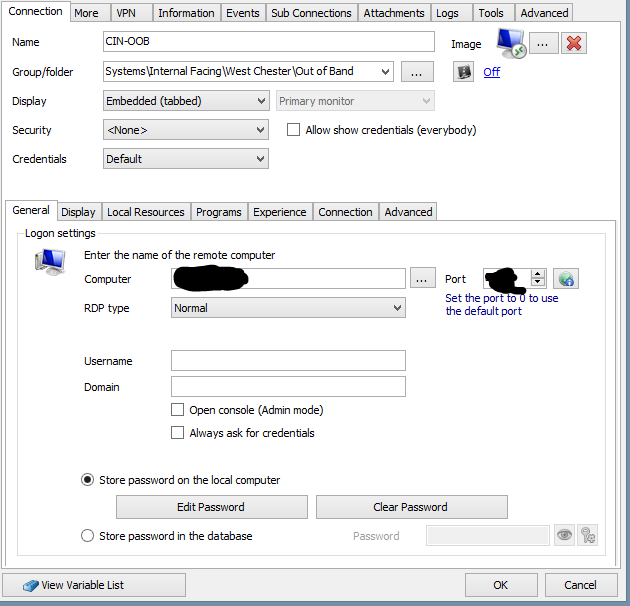
Task: Decrease port number with down arrow
Action: (538, 282)
